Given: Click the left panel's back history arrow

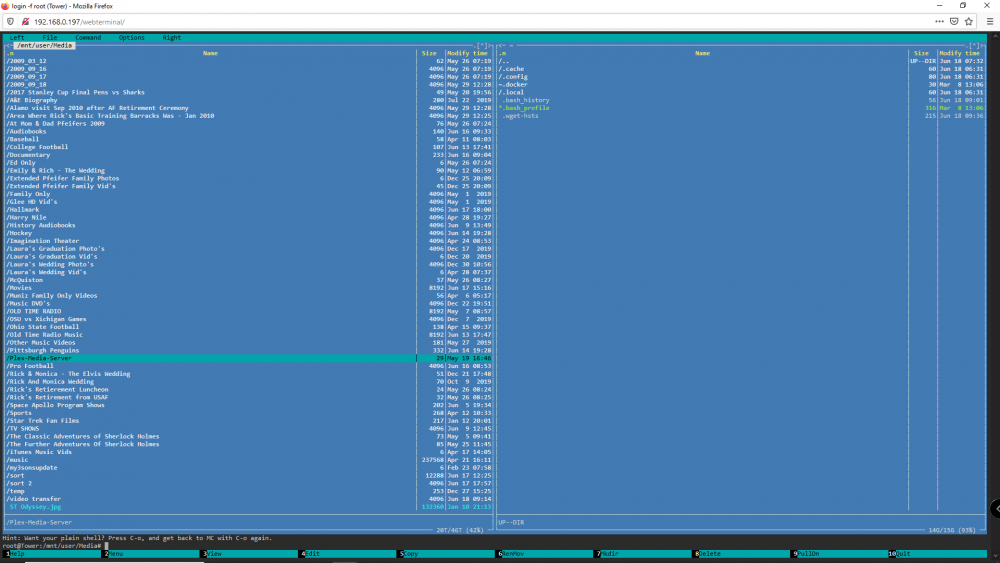Looking at the screenshot, I should point(8,45).
